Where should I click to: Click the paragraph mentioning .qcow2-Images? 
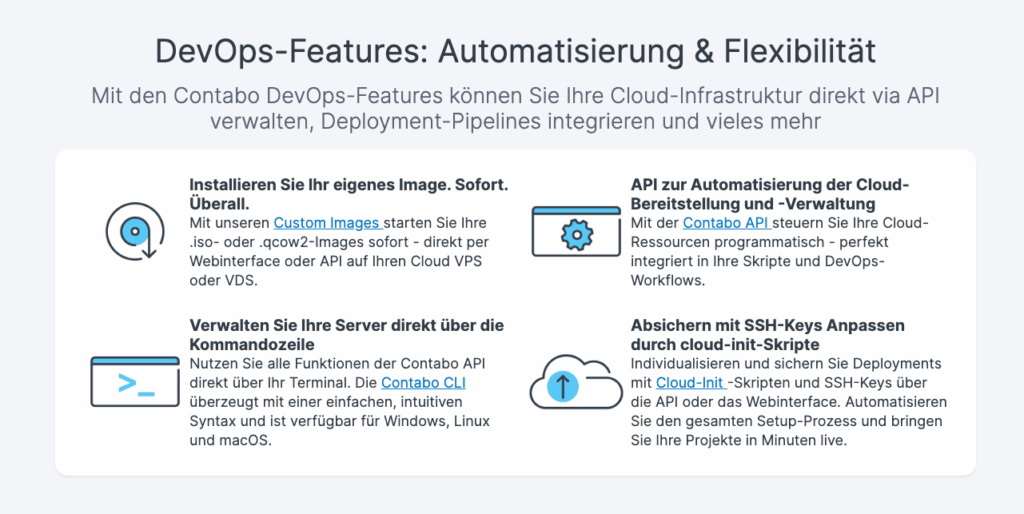coord(340,251)
